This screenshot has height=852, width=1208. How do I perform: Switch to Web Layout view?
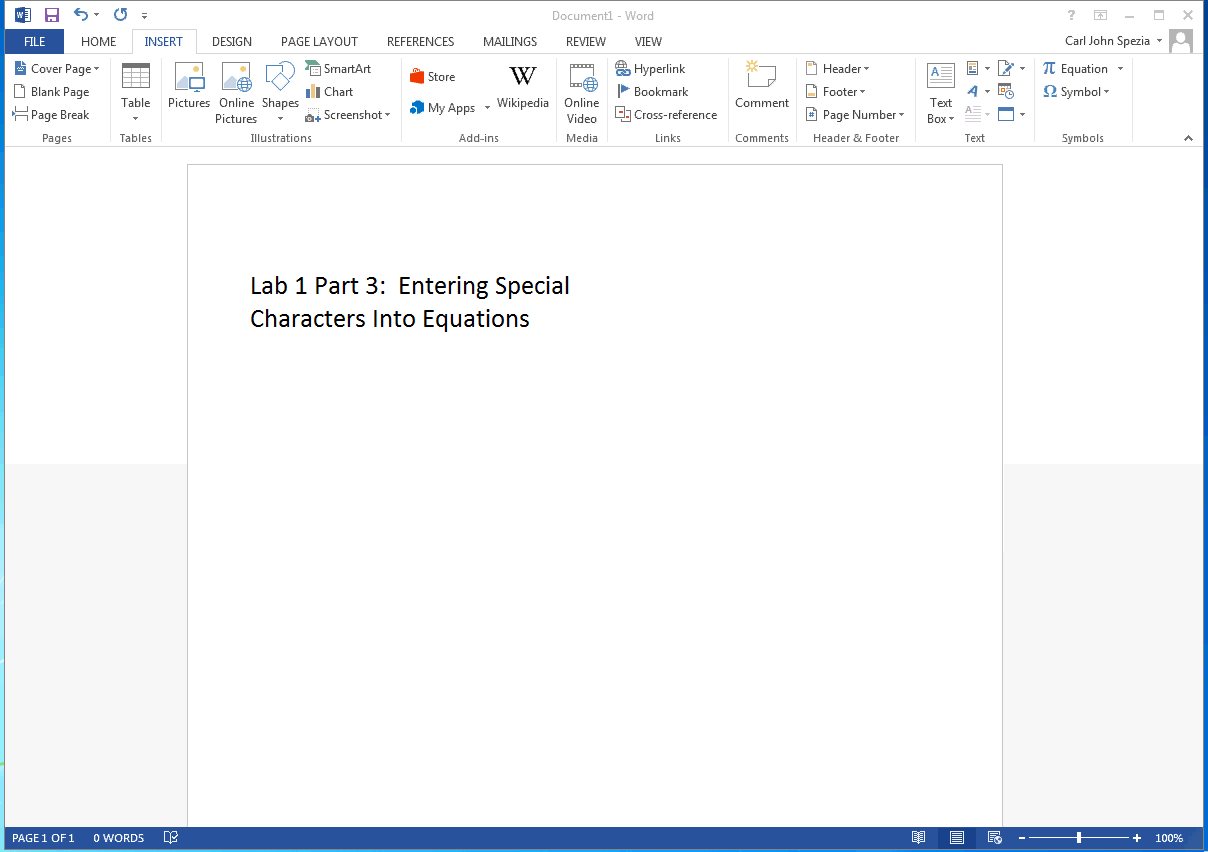pos(994,838)
